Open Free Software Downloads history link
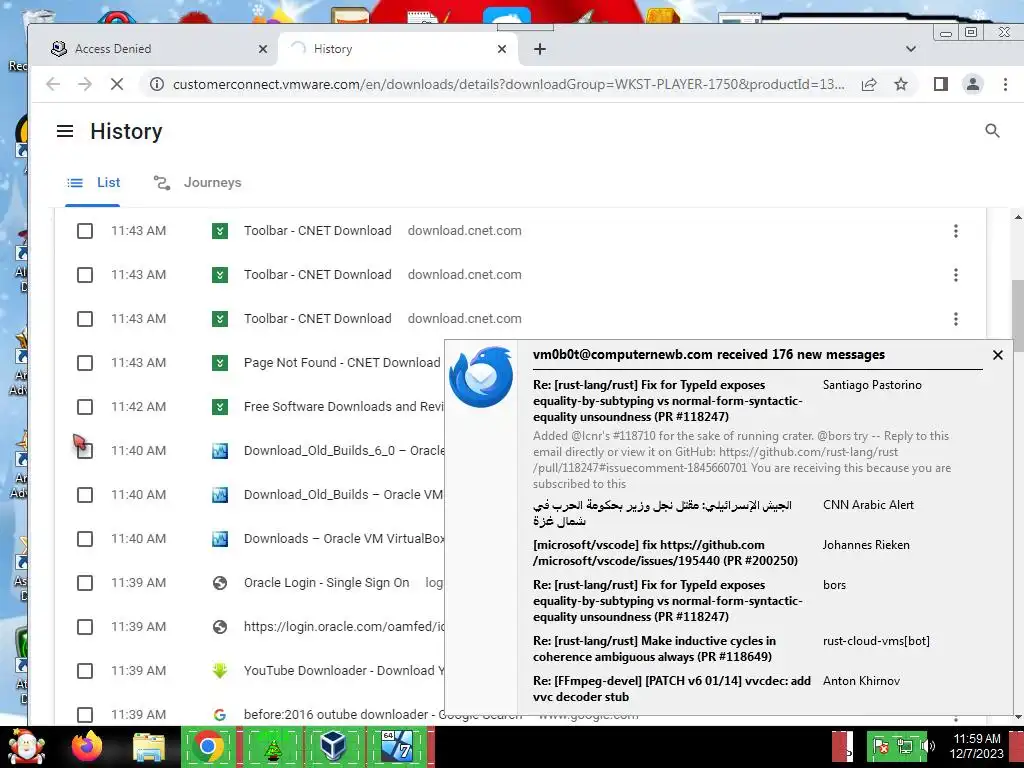Image resolution: width=1024 pixels, height=768 pixels. (x=344, y=406)
